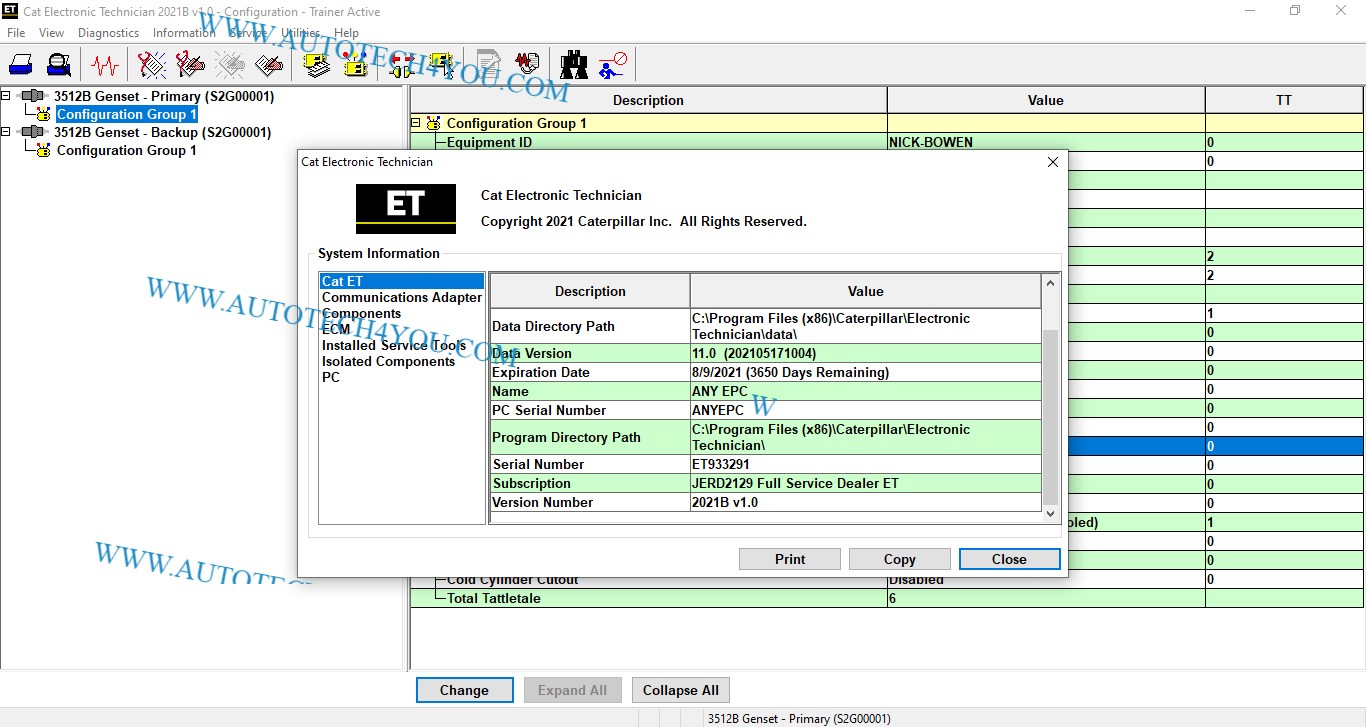1366x727 pixels.
Task: Open the Information menu
Action: tap(183, 33)
